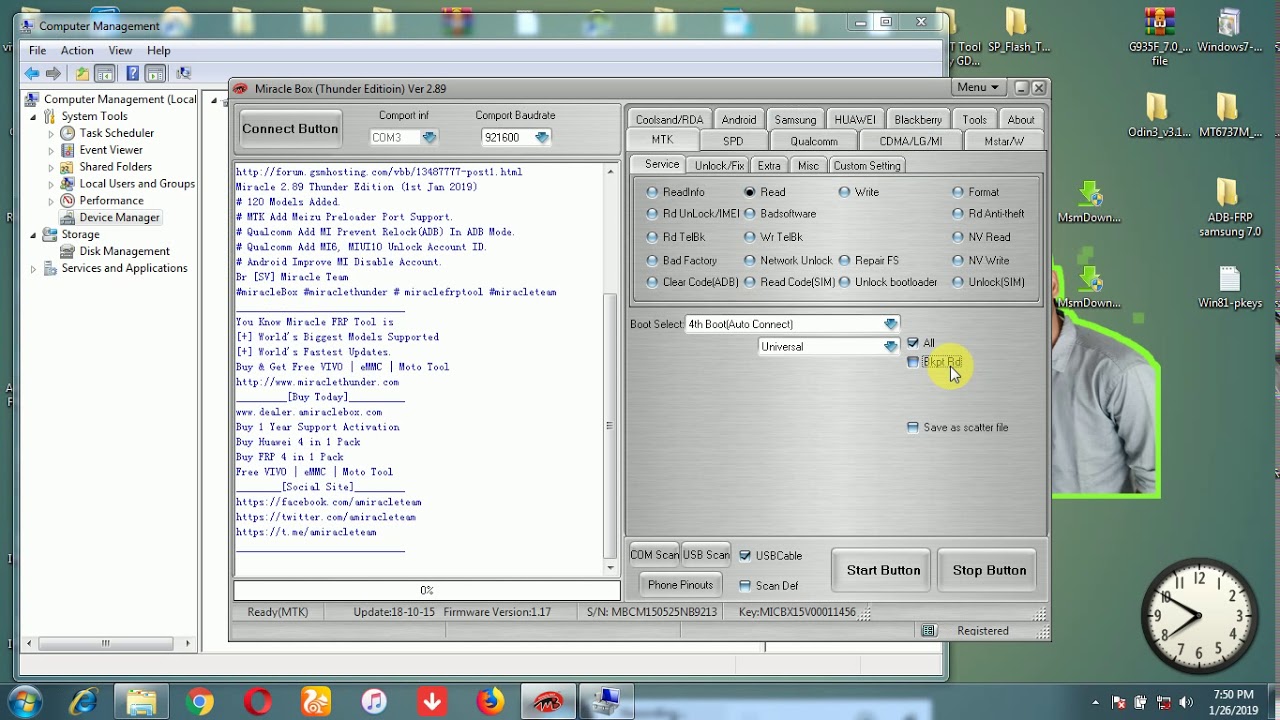Open UC Browser from the taskbar

click(316, 702)
